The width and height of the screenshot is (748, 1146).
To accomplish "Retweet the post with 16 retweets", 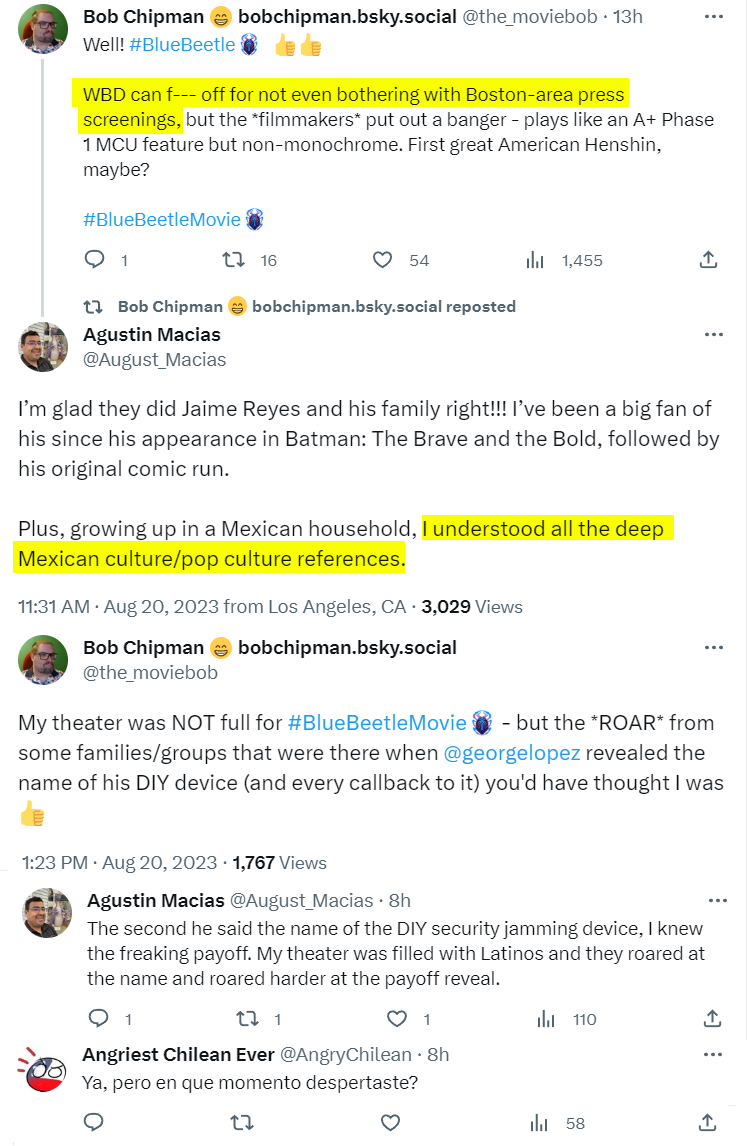I will [233, 259].
